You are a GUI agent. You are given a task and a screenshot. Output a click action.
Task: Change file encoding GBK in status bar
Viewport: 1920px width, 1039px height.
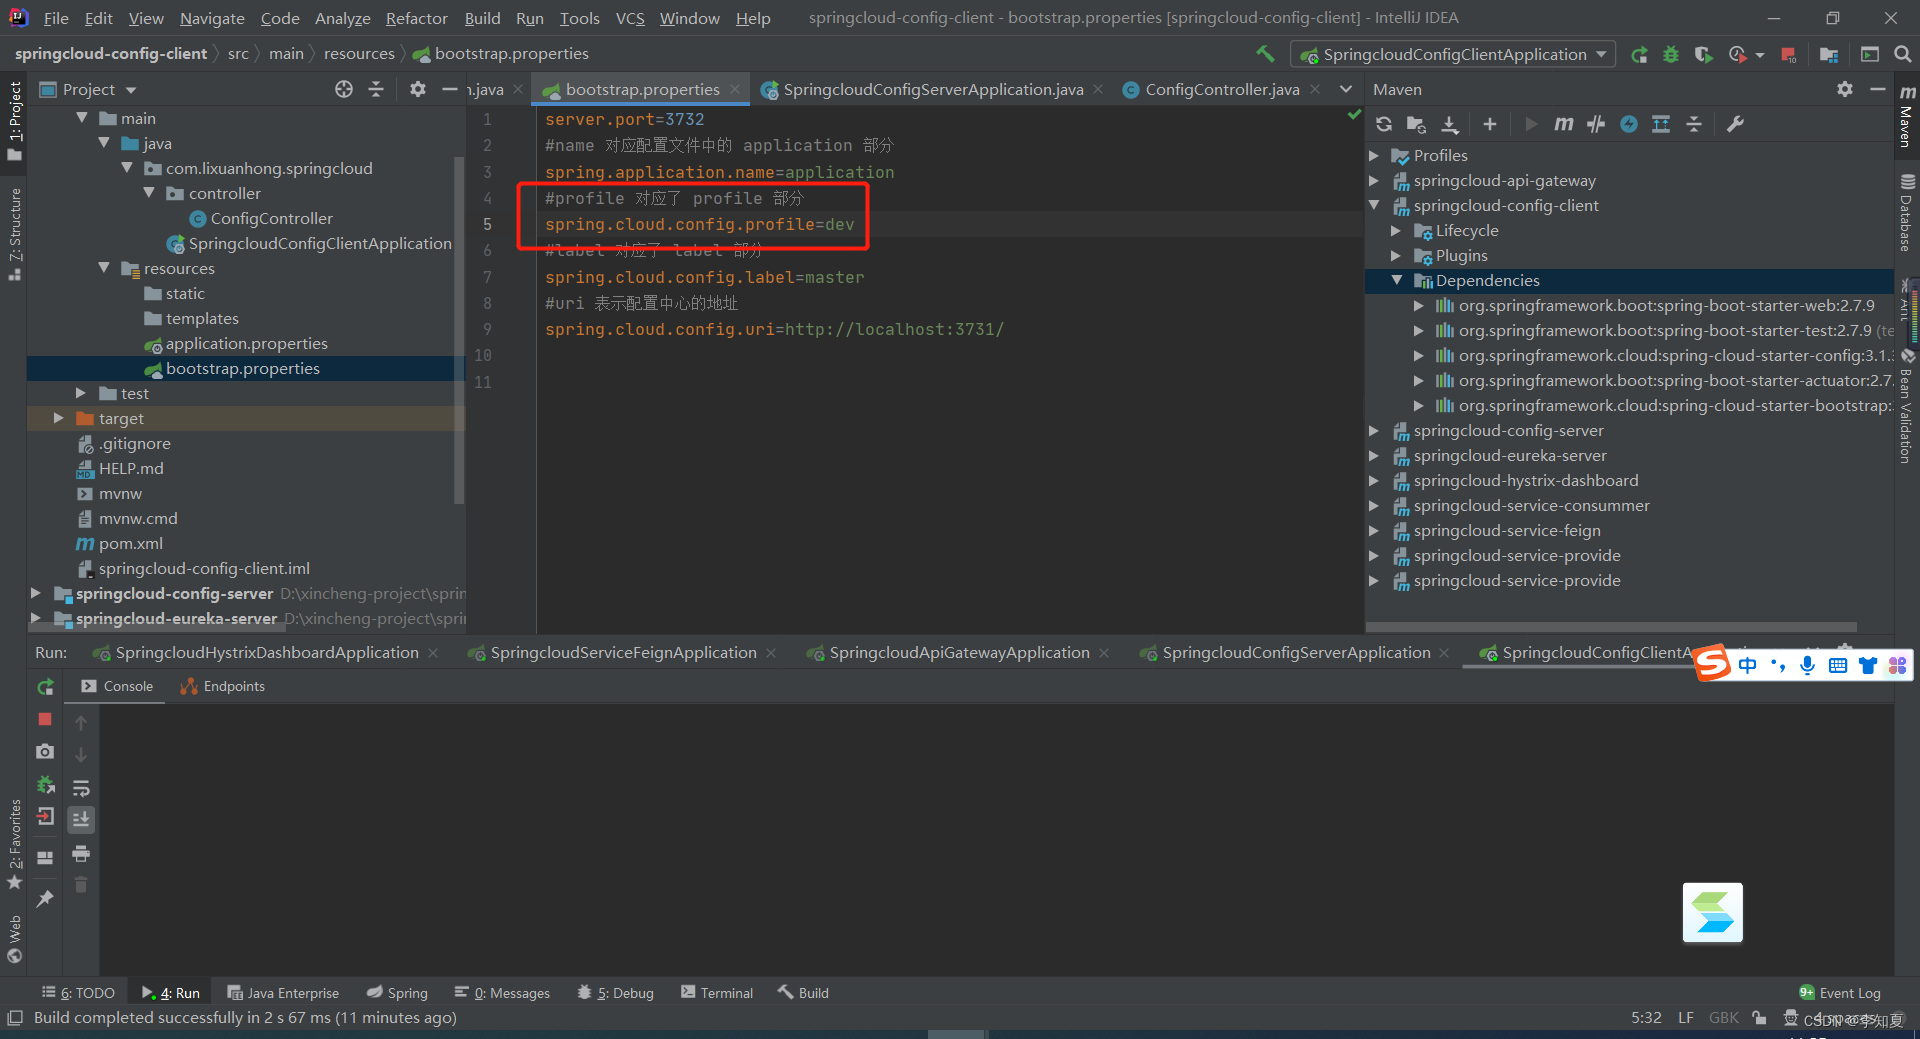[1724, 1018]
